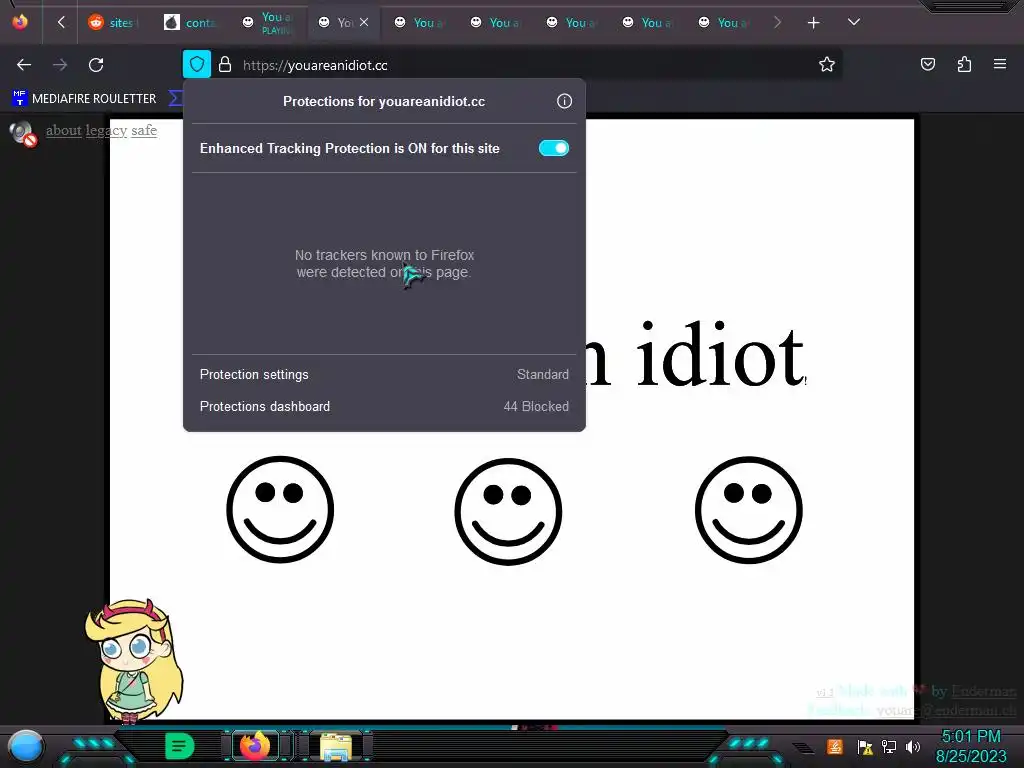This screenshot has height=768, width=1024.
Task: Open the "safe" link on the page
Action: (144, 131)
